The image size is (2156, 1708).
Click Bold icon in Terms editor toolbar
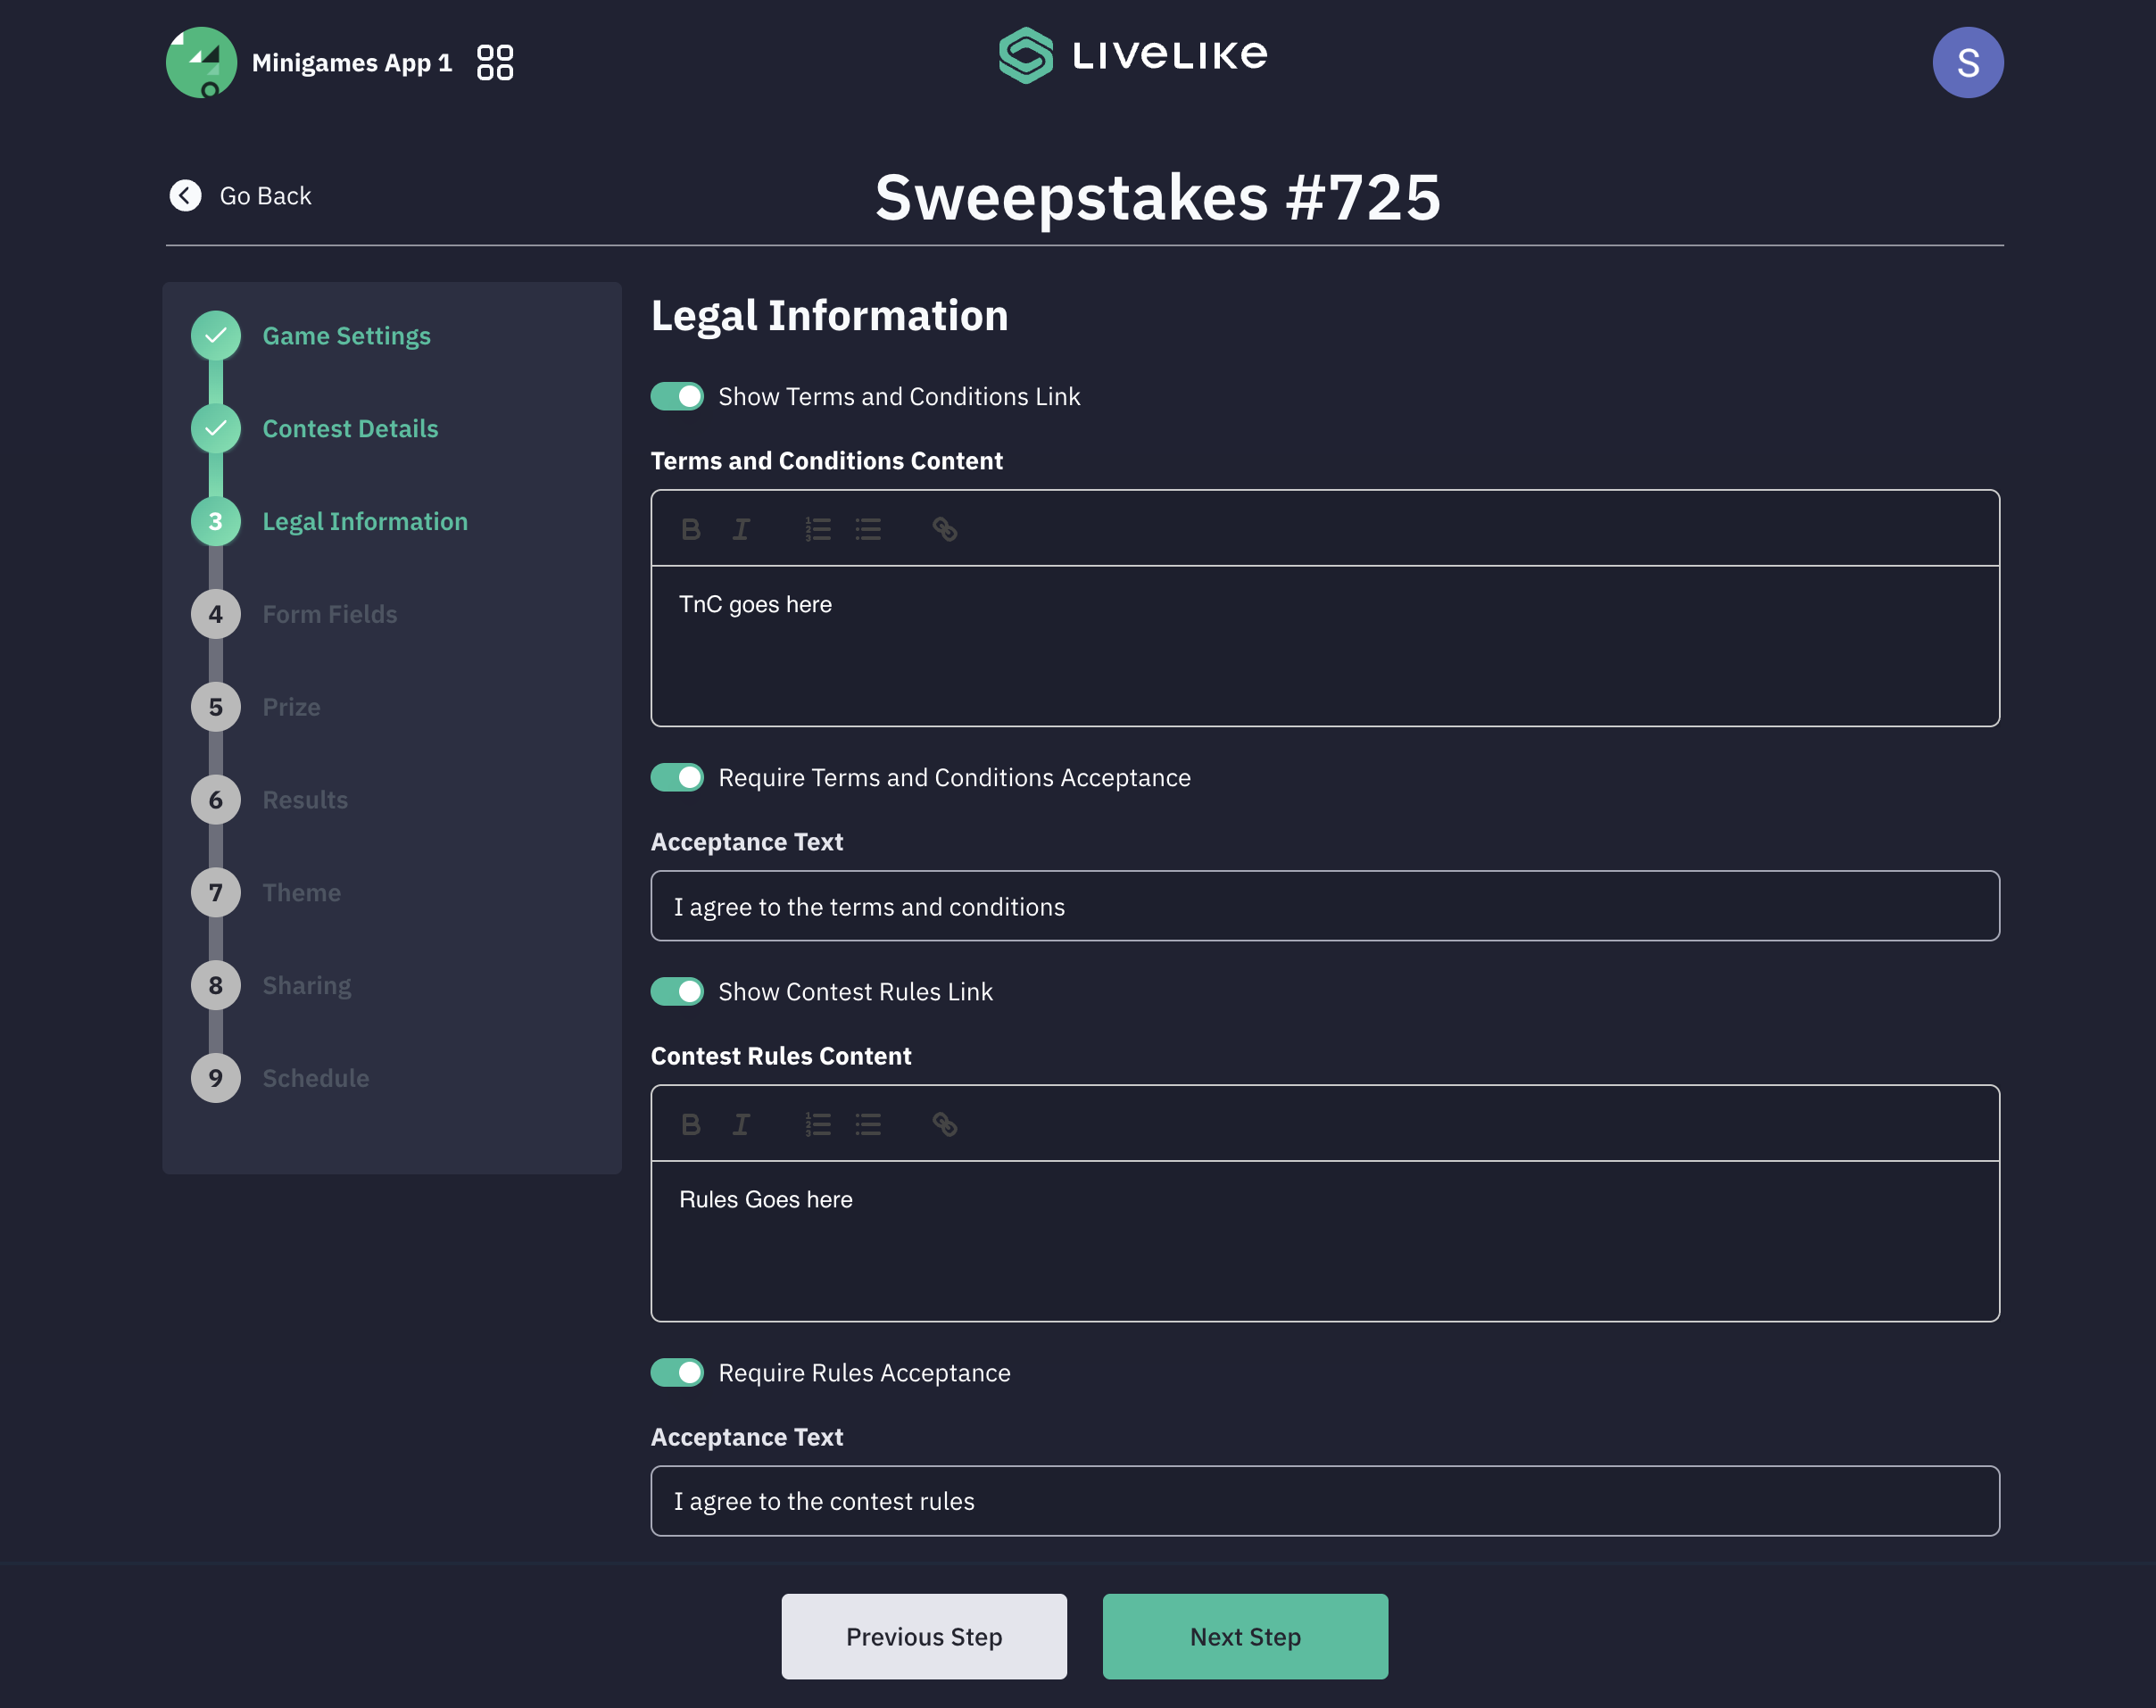[690, 529]
